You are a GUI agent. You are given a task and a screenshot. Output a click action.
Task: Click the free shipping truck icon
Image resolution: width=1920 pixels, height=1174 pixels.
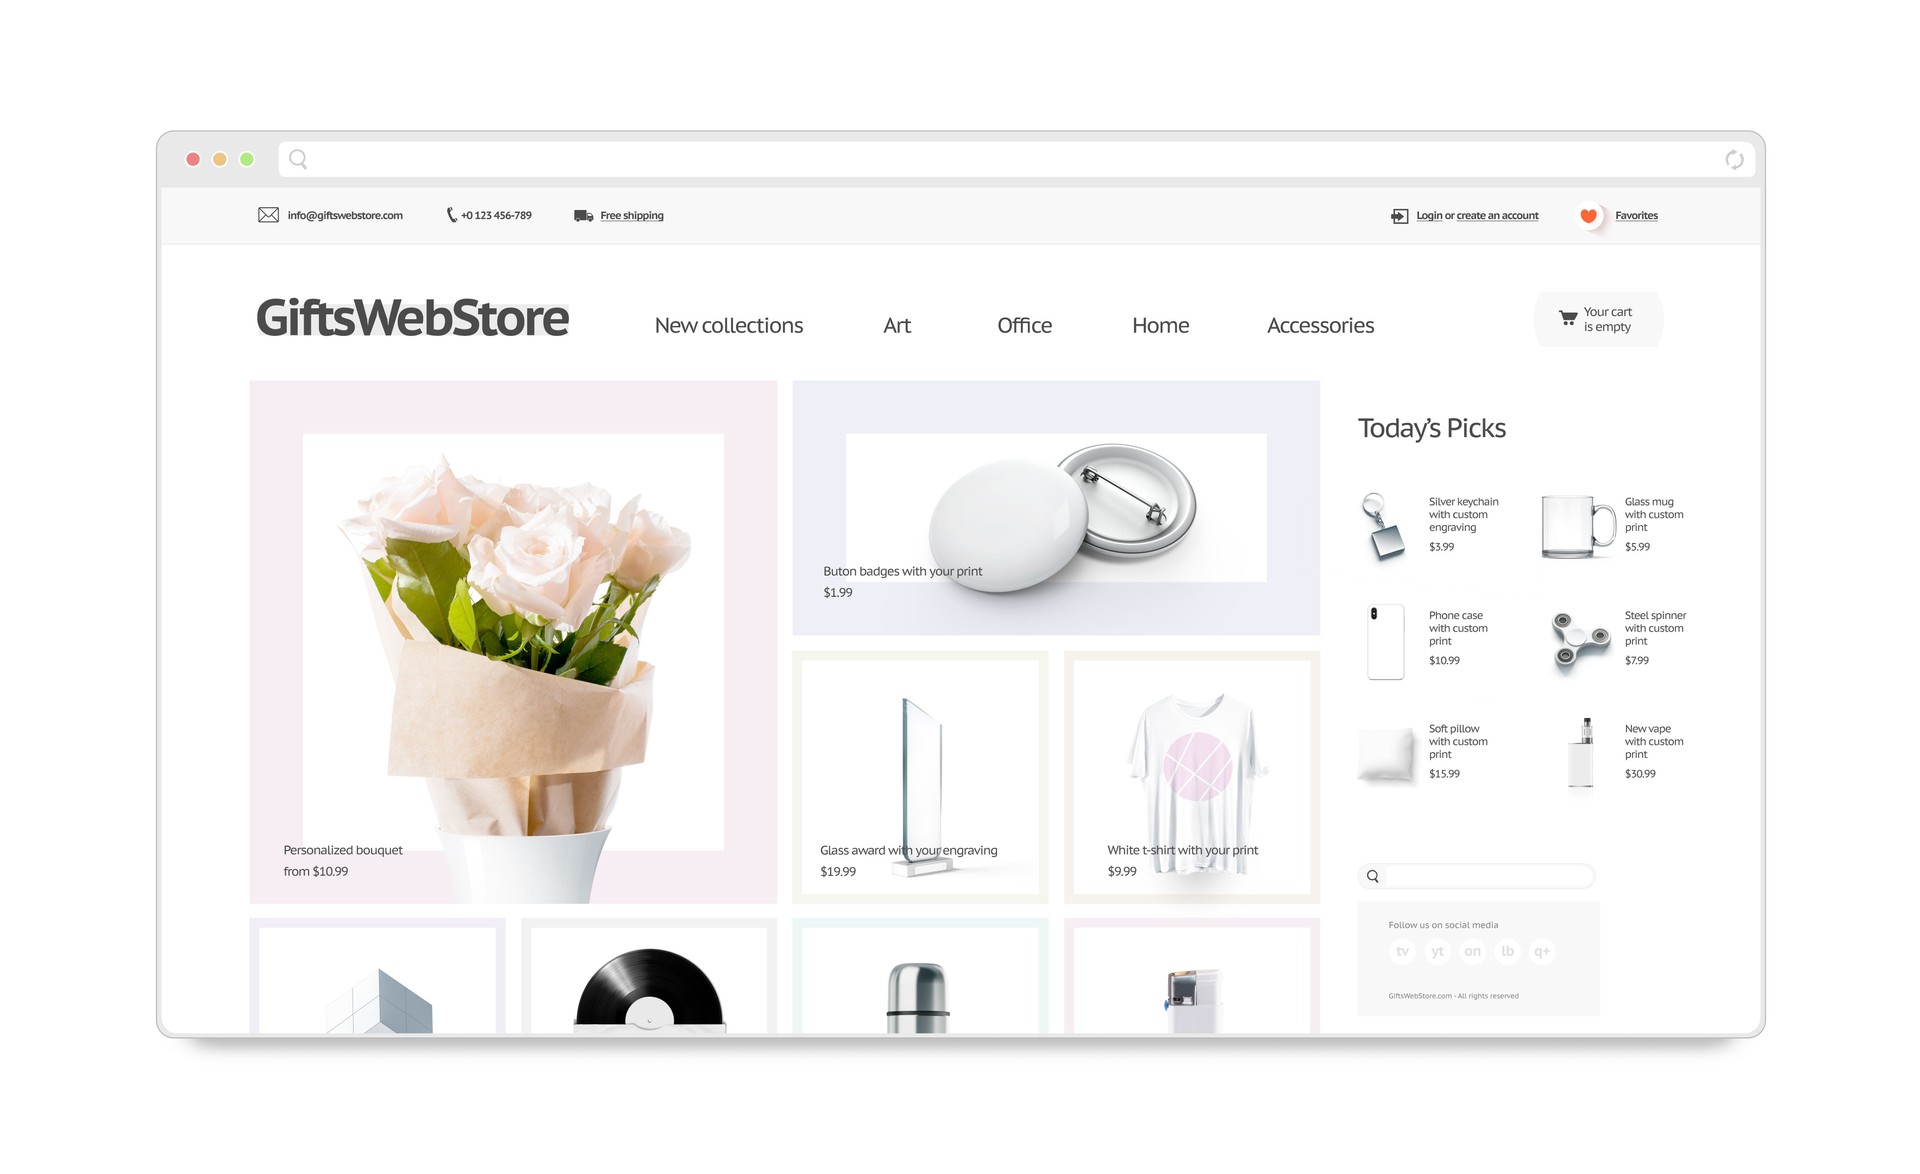tap(581, 215)
